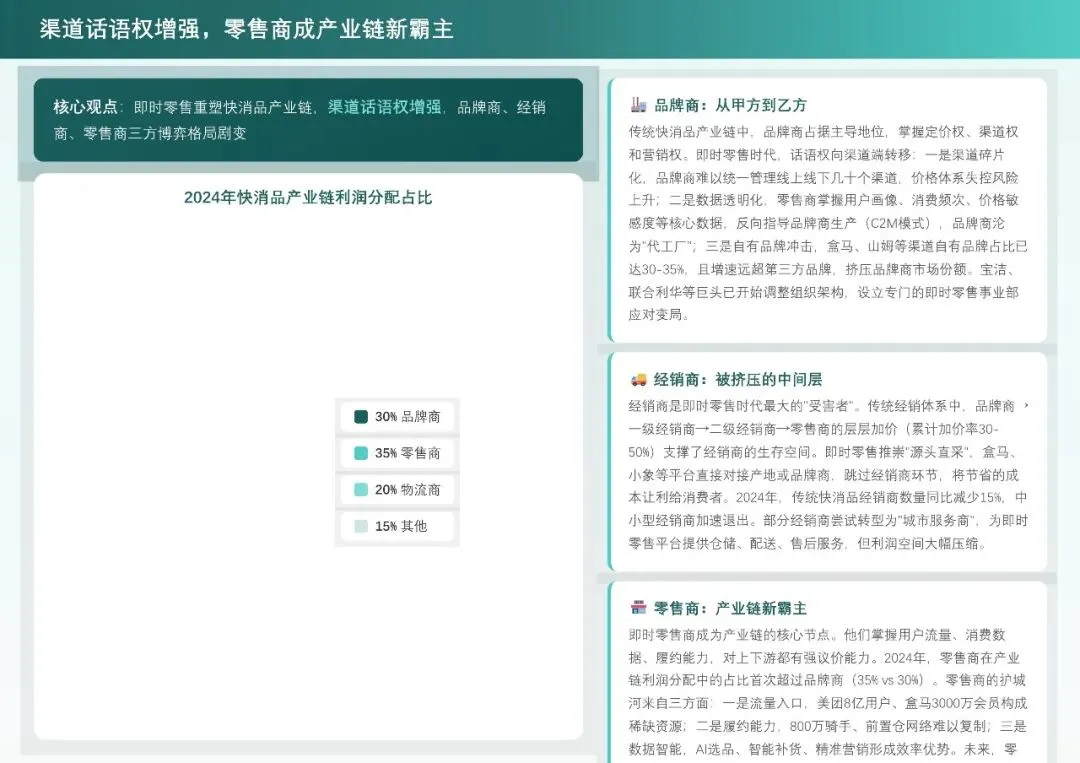Click the store icon beside 零售商 heading
The width and height of the screenshot is (1080, 763).
click(638, 608)
